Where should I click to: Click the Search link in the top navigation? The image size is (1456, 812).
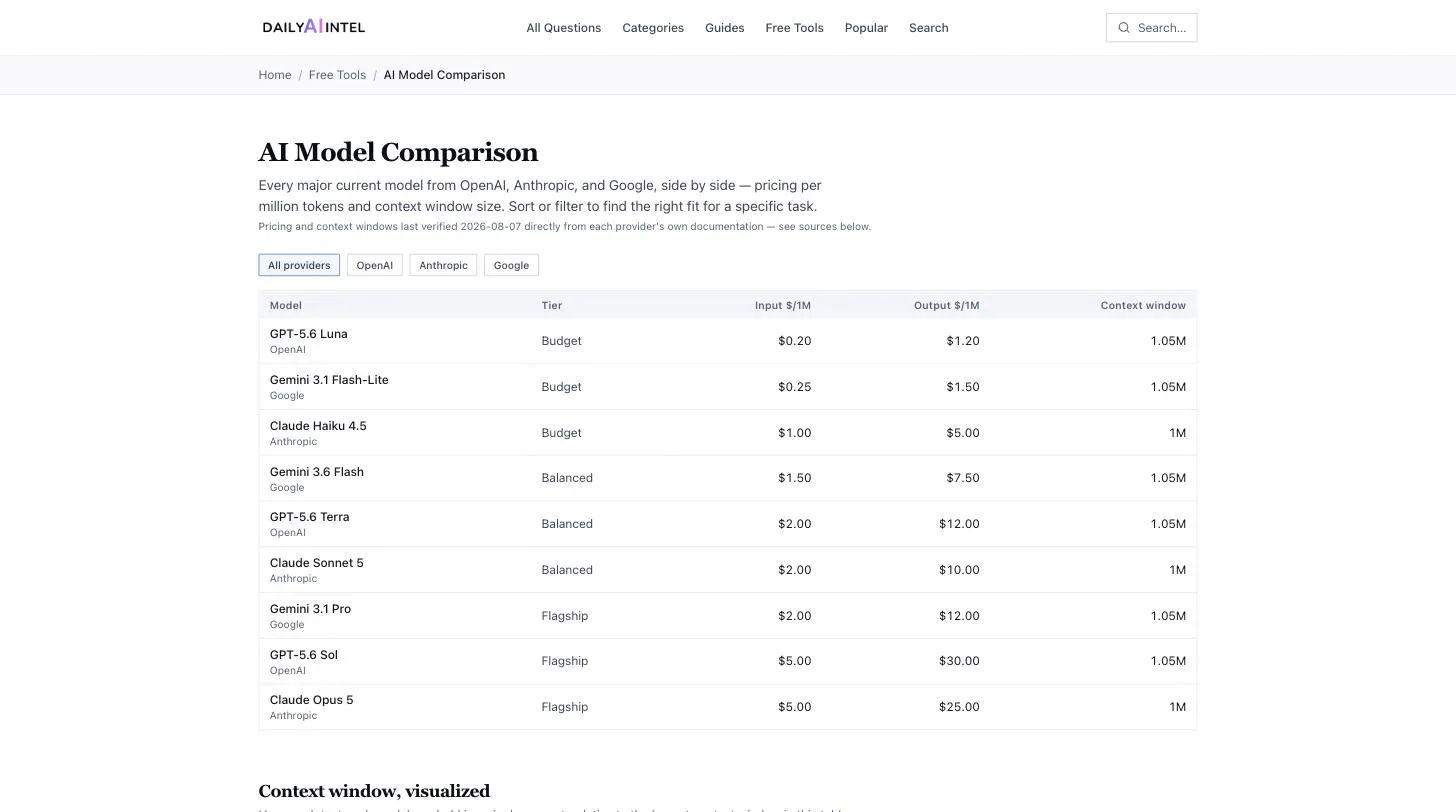[x=929, y=28]
